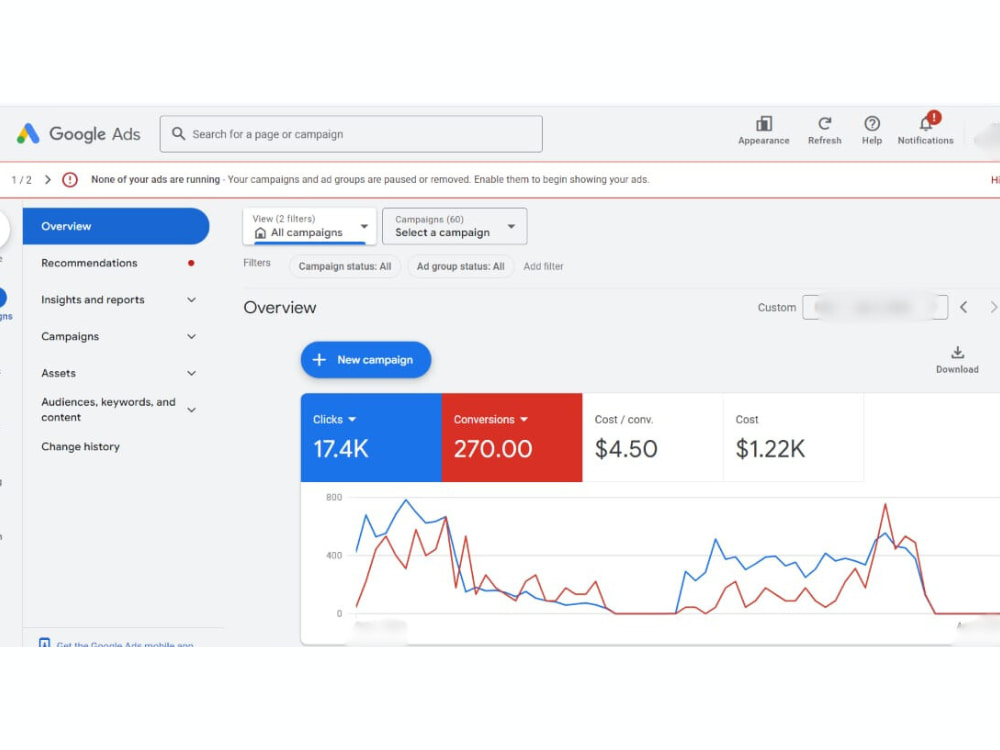Click the 800 axis label on chart

334,497
